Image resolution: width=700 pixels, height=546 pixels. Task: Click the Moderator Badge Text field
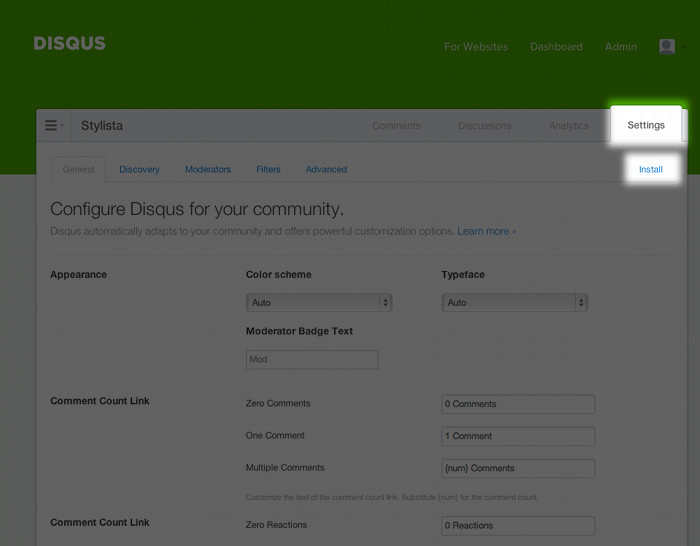click(x=312, y=359)
